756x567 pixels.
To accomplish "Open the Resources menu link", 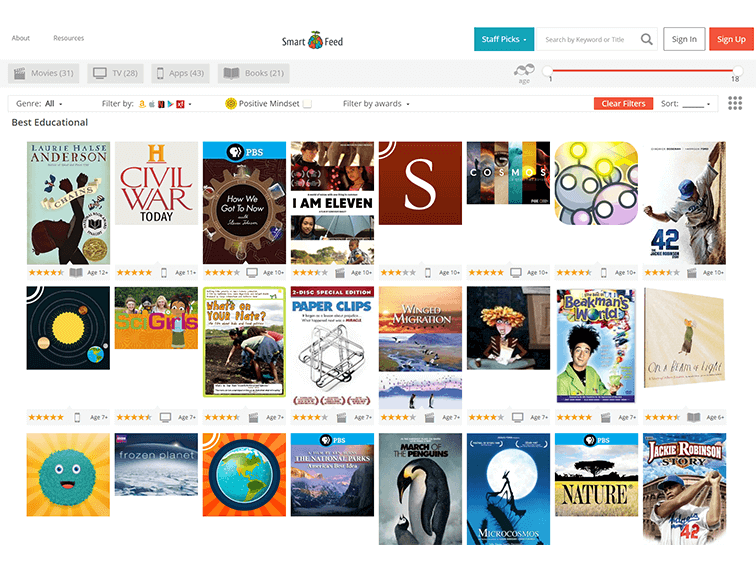I will [68, 38].
